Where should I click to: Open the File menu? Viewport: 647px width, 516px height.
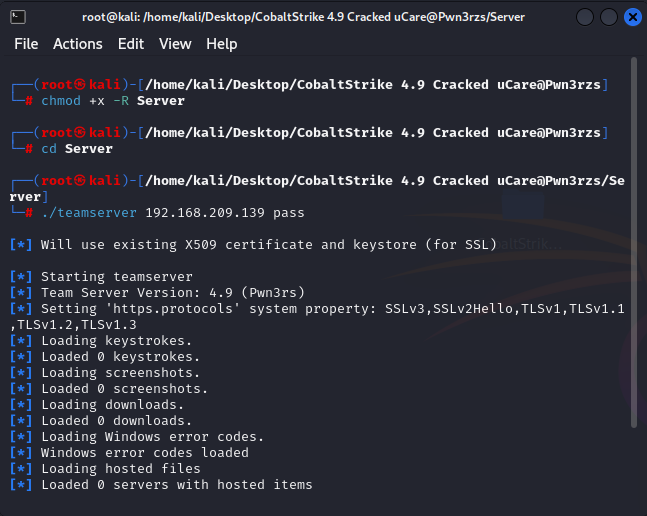coord(26,44)
